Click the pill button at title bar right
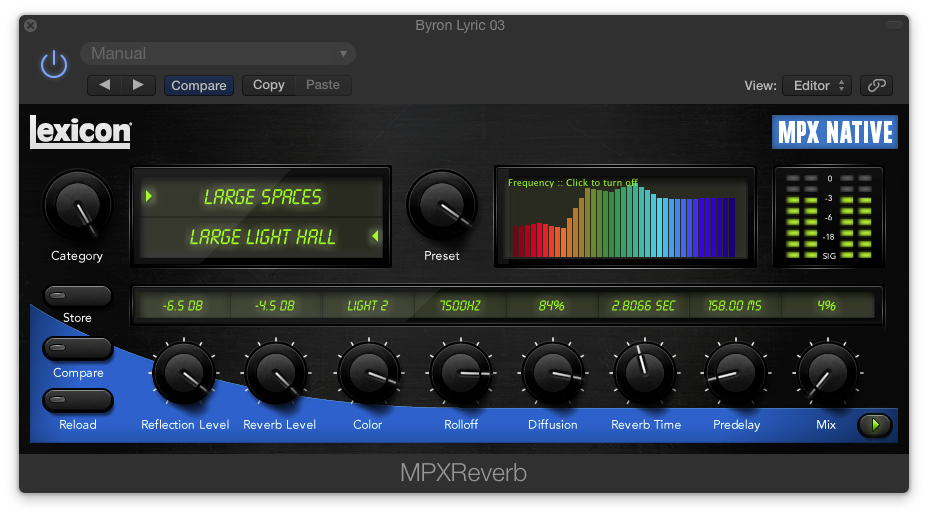928x516 pixels. pyautogui.click(x=894, y=25)
